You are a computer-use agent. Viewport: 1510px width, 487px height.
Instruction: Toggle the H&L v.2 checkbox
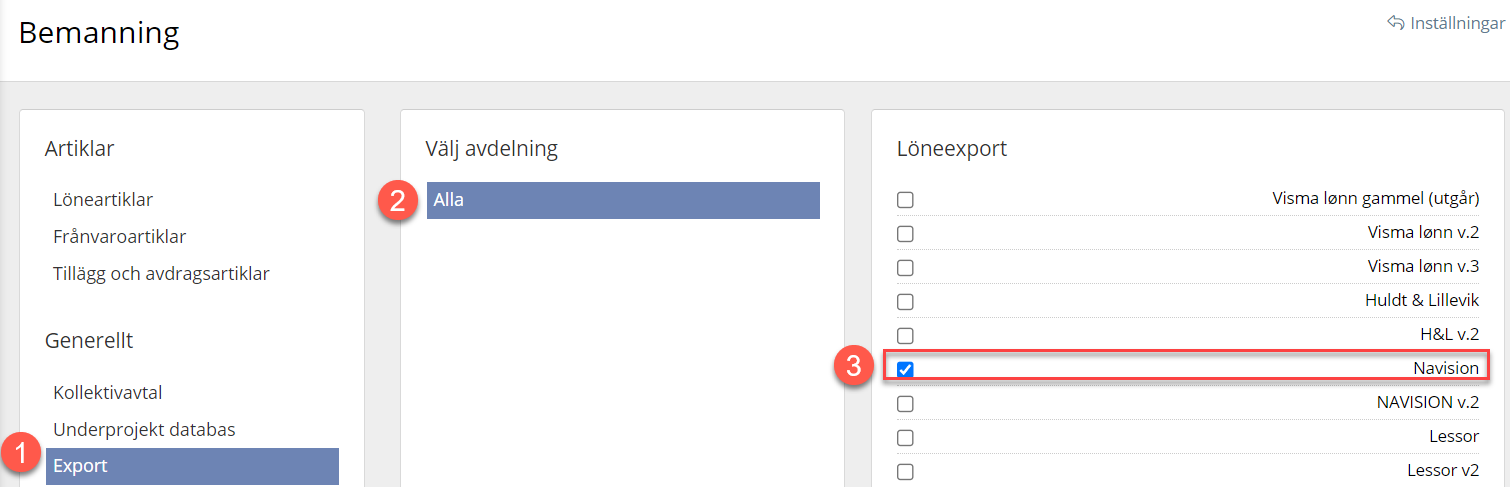click(905, 336)
